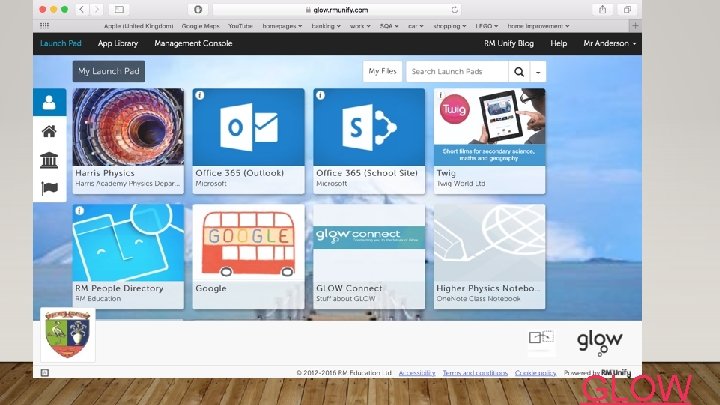Click the small icon at footer left
The image size is (720, 405).
(x=45, y=372)
